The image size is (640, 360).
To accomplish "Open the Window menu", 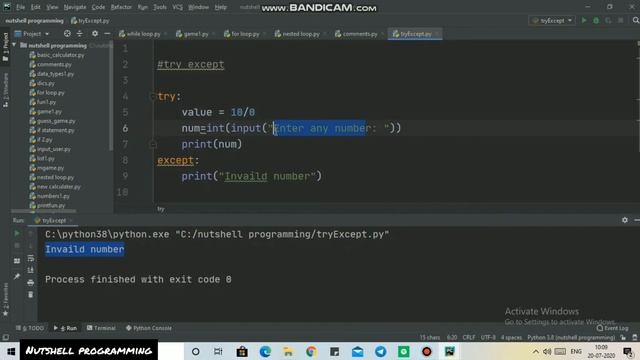I will (198, 7).
